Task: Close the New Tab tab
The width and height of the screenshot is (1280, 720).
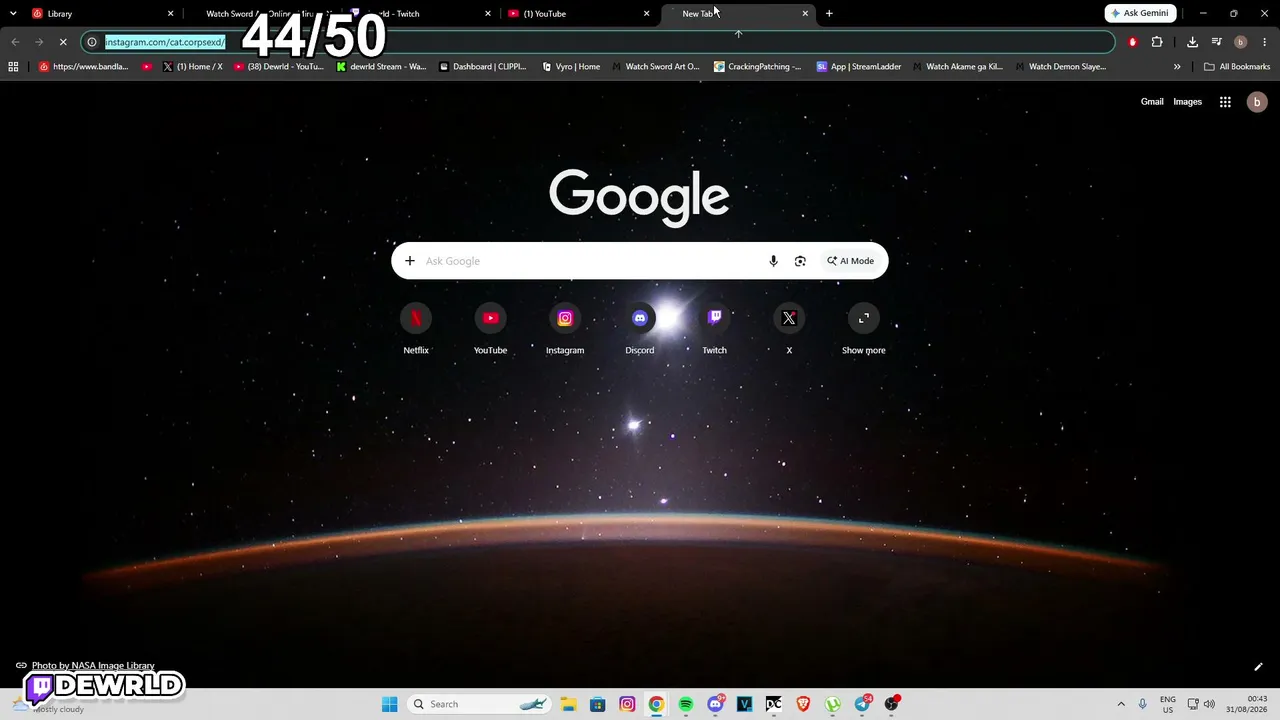Action: [x=805, y=13]
